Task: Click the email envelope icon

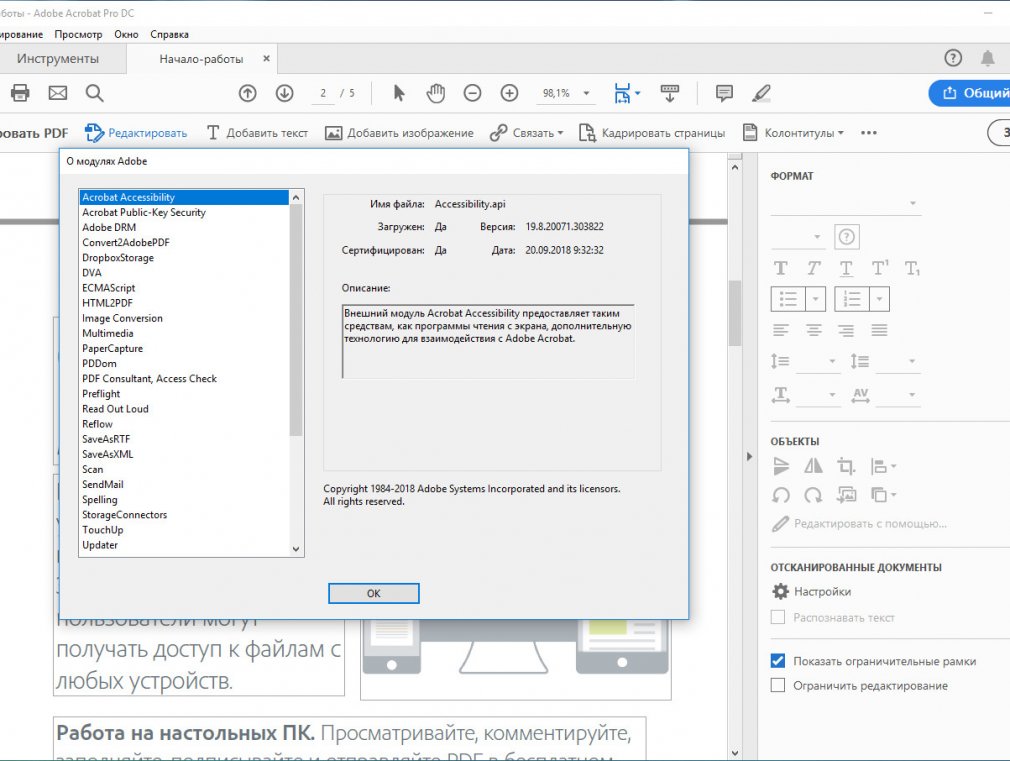Action: pos(58,93)
